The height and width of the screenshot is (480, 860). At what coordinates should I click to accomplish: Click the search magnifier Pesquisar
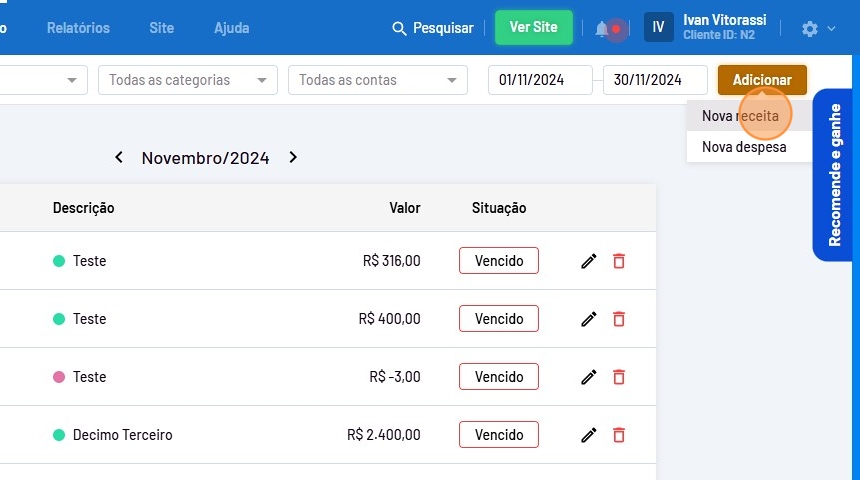click(432, 28)
